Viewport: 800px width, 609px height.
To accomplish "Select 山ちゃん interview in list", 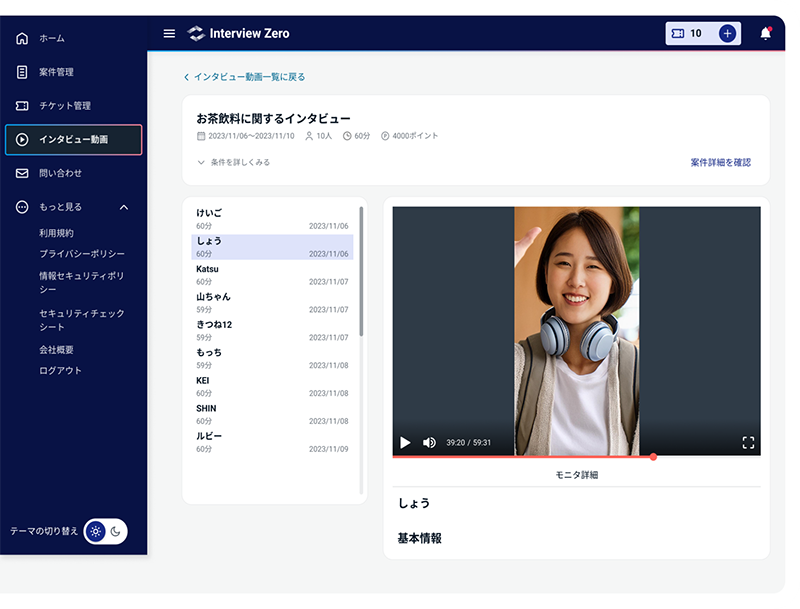I will (x=272, y=303).
